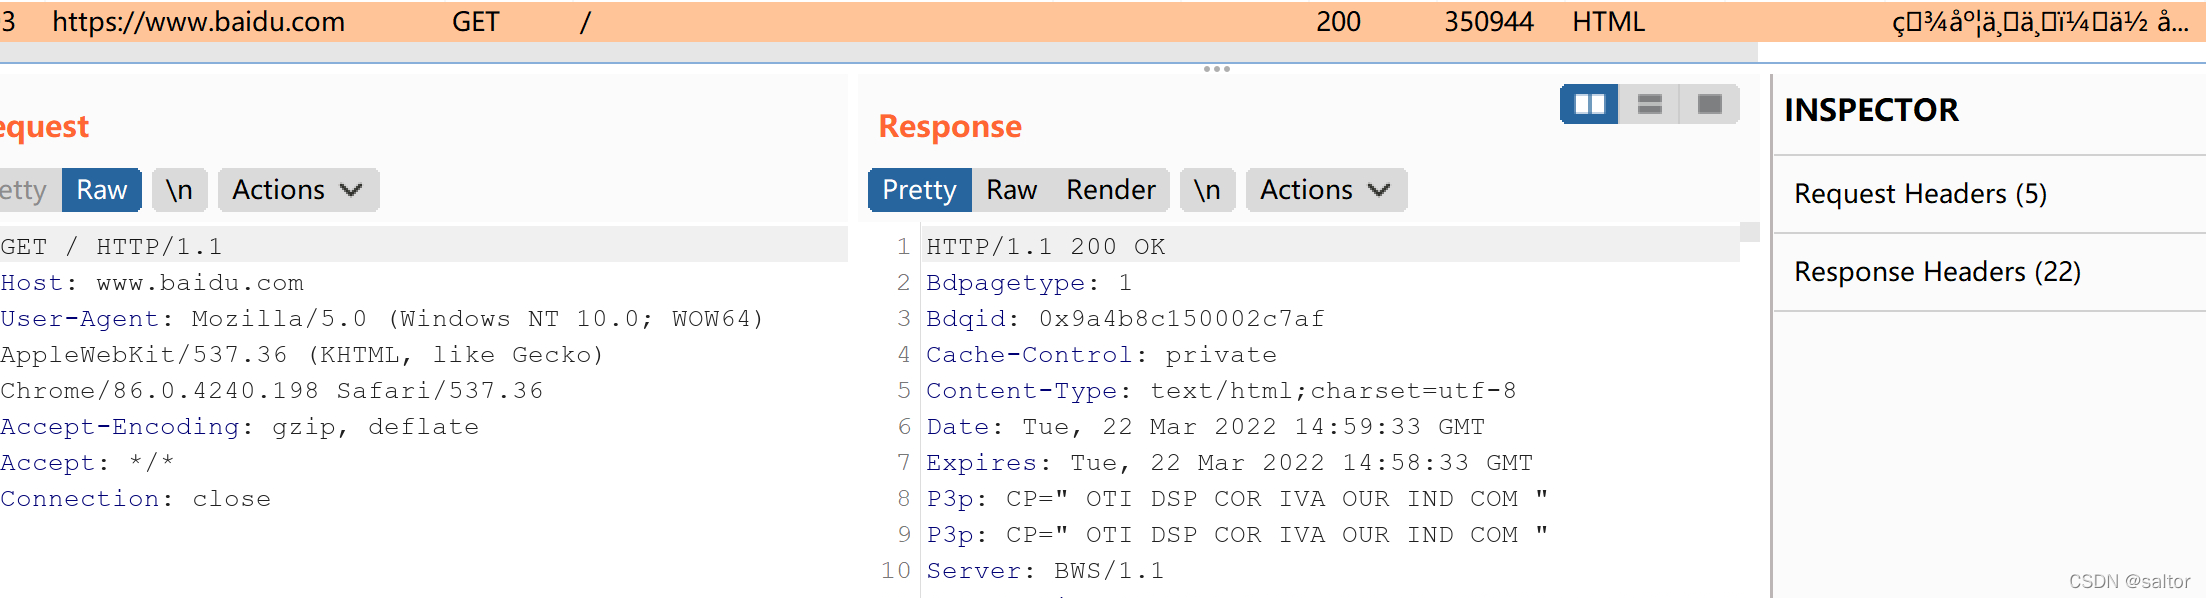This screenshot has height=598, width=2206.
Task: Click the Cache-Control: private header line
Action: 1102,355
